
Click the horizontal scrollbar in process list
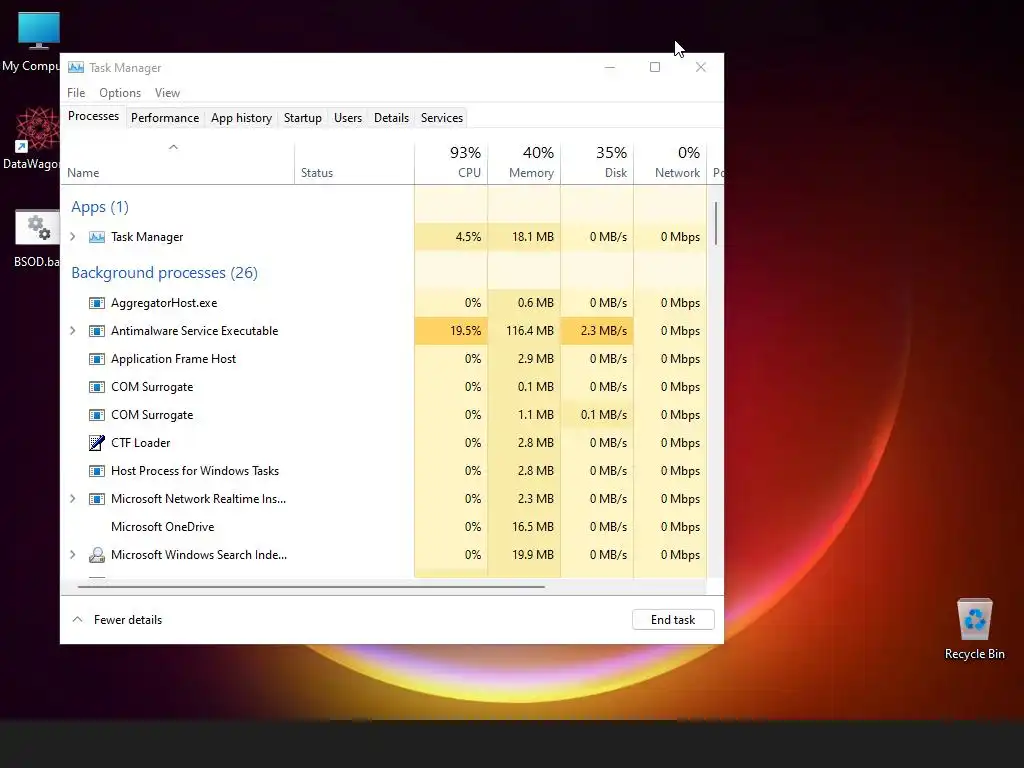[x=311, y=587]
